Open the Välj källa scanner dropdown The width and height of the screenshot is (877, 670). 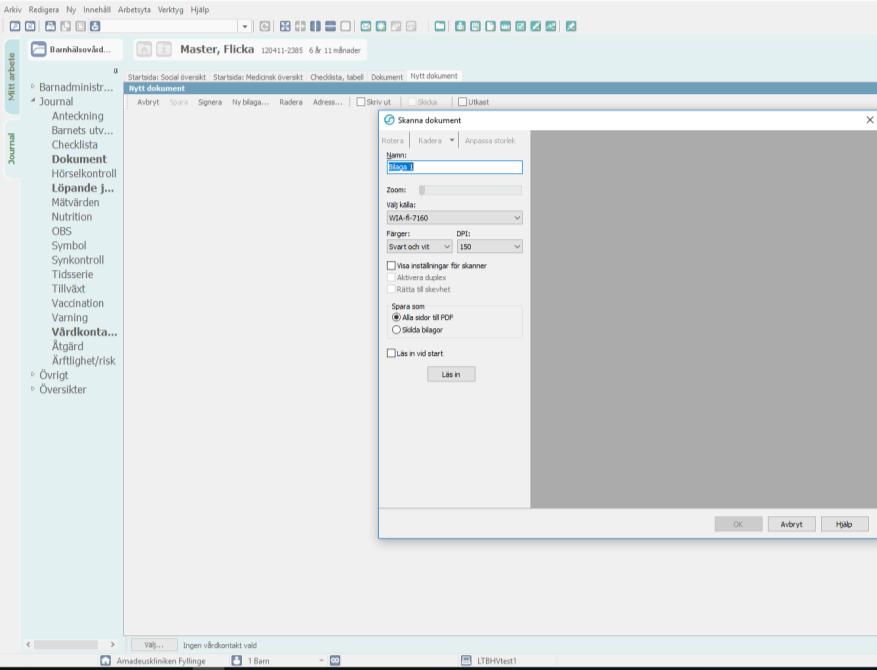point(454,218)
